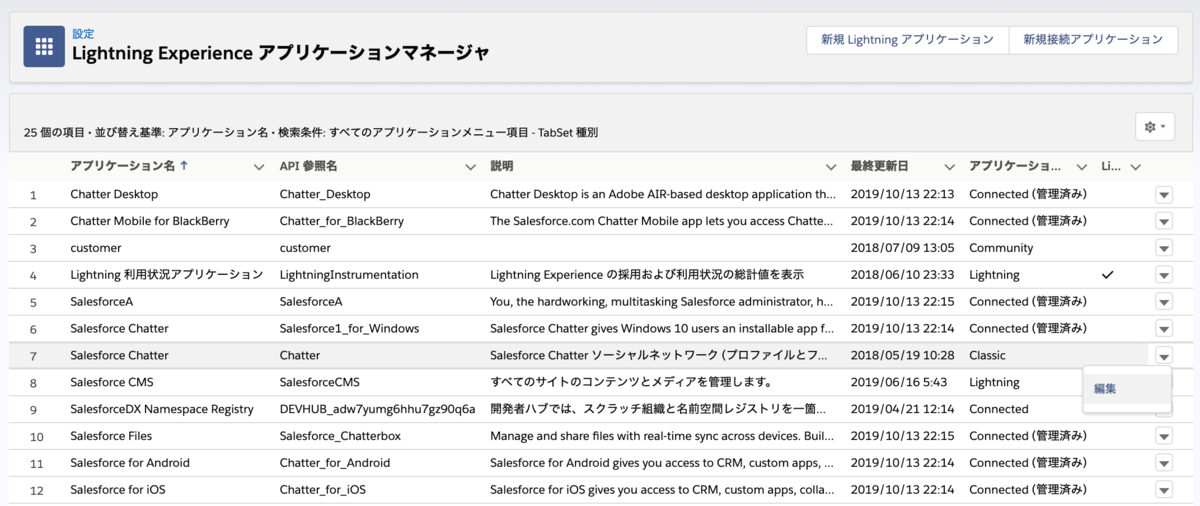1200x506 pixels.
Task: Click the 'SalesforceCMS' API name cell
Action: (x=319, y=382)
